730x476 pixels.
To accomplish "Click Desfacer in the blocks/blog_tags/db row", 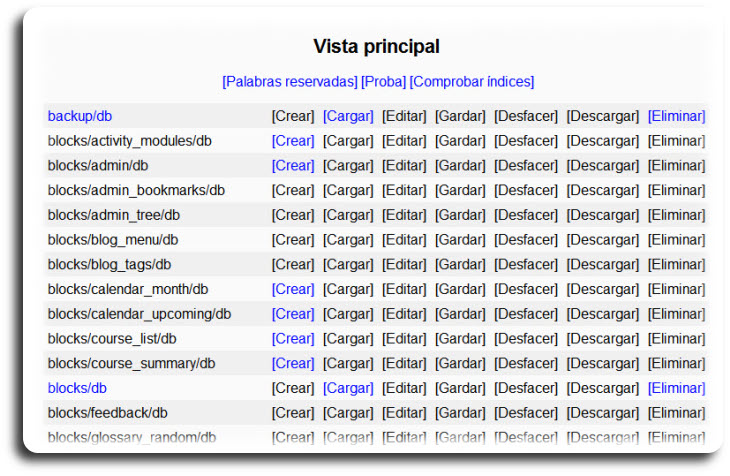I will click(x=526, y=265).
